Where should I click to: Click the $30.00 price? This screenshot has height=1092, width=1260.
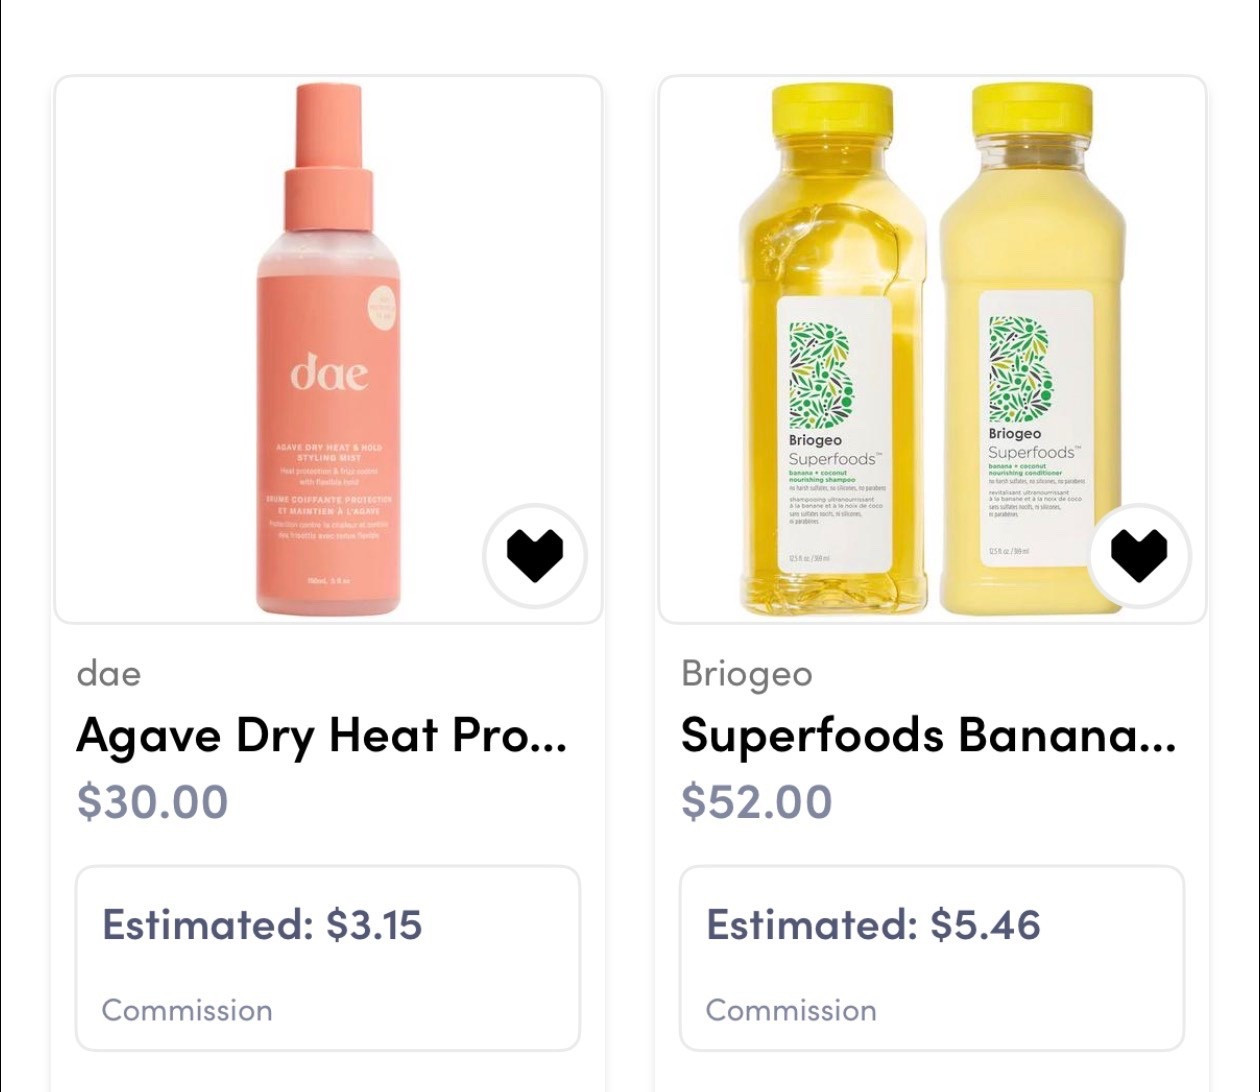tap(152, 801)
